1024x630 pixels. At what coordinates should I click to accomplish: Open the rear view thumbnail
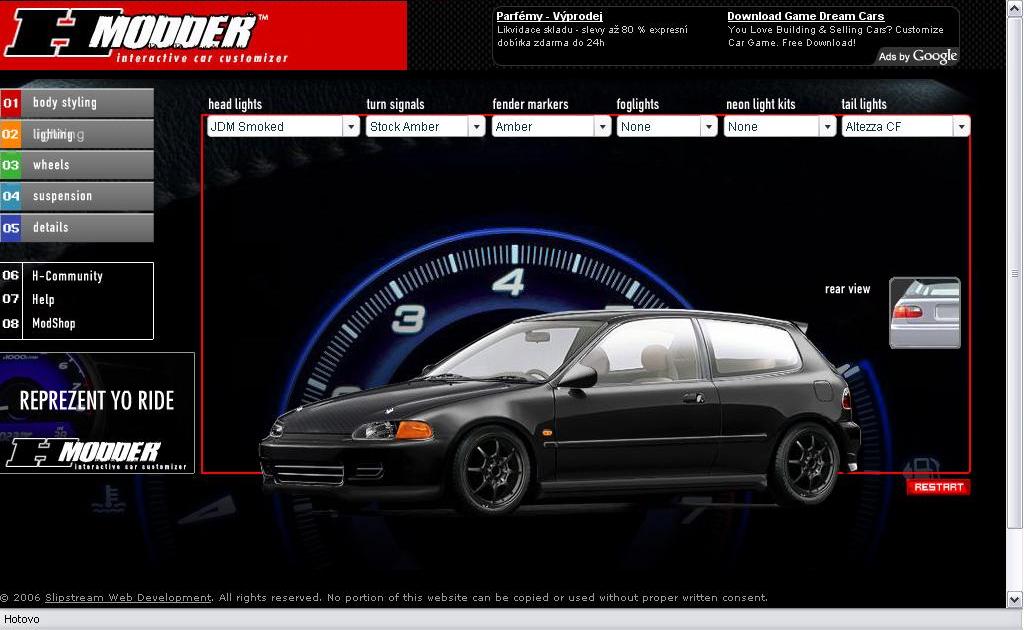point(924,313)
